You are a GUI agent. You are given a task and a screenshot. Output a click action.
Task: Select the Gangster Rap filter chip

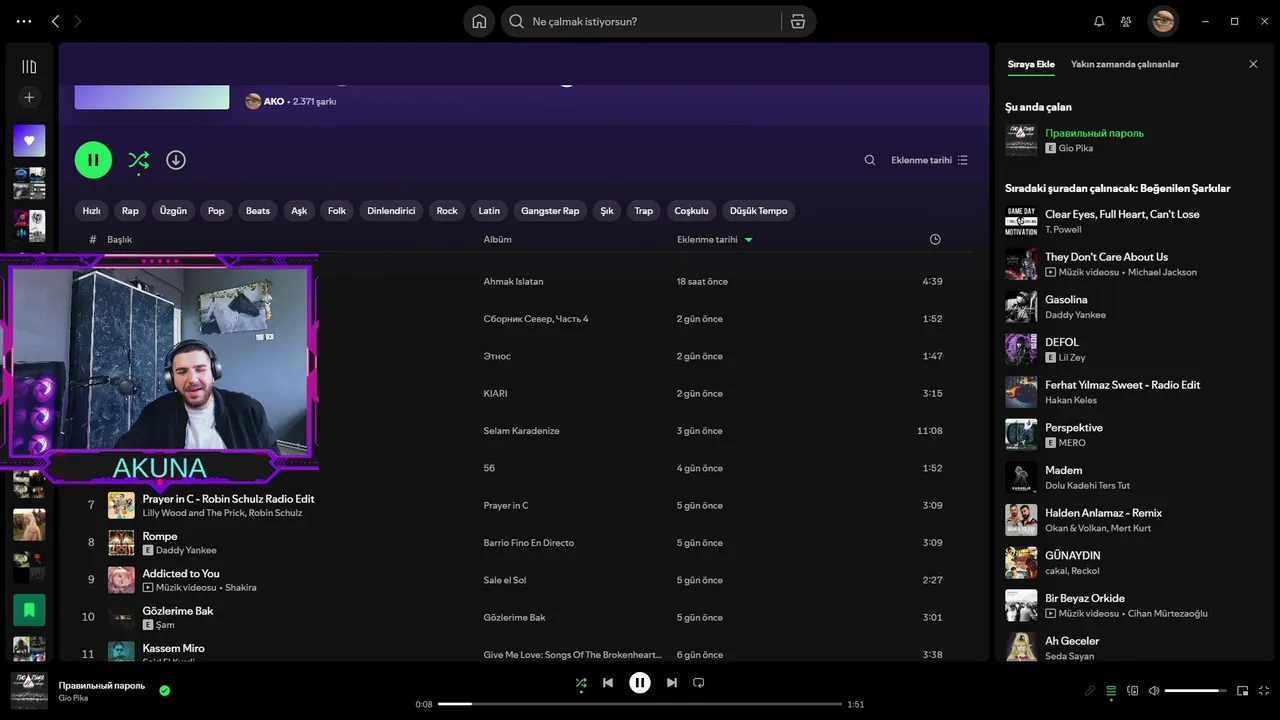point(550,211)
